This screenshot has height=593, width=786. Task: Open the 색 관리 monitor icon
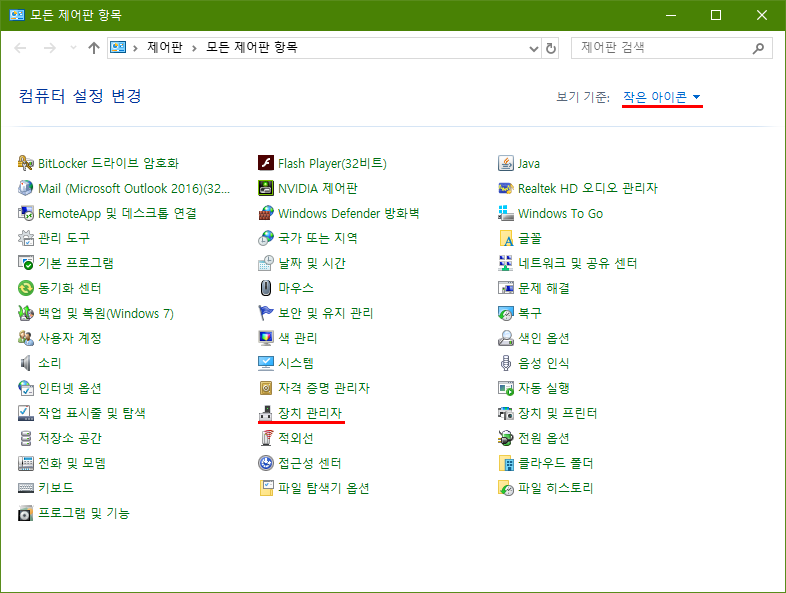[266, 338]
